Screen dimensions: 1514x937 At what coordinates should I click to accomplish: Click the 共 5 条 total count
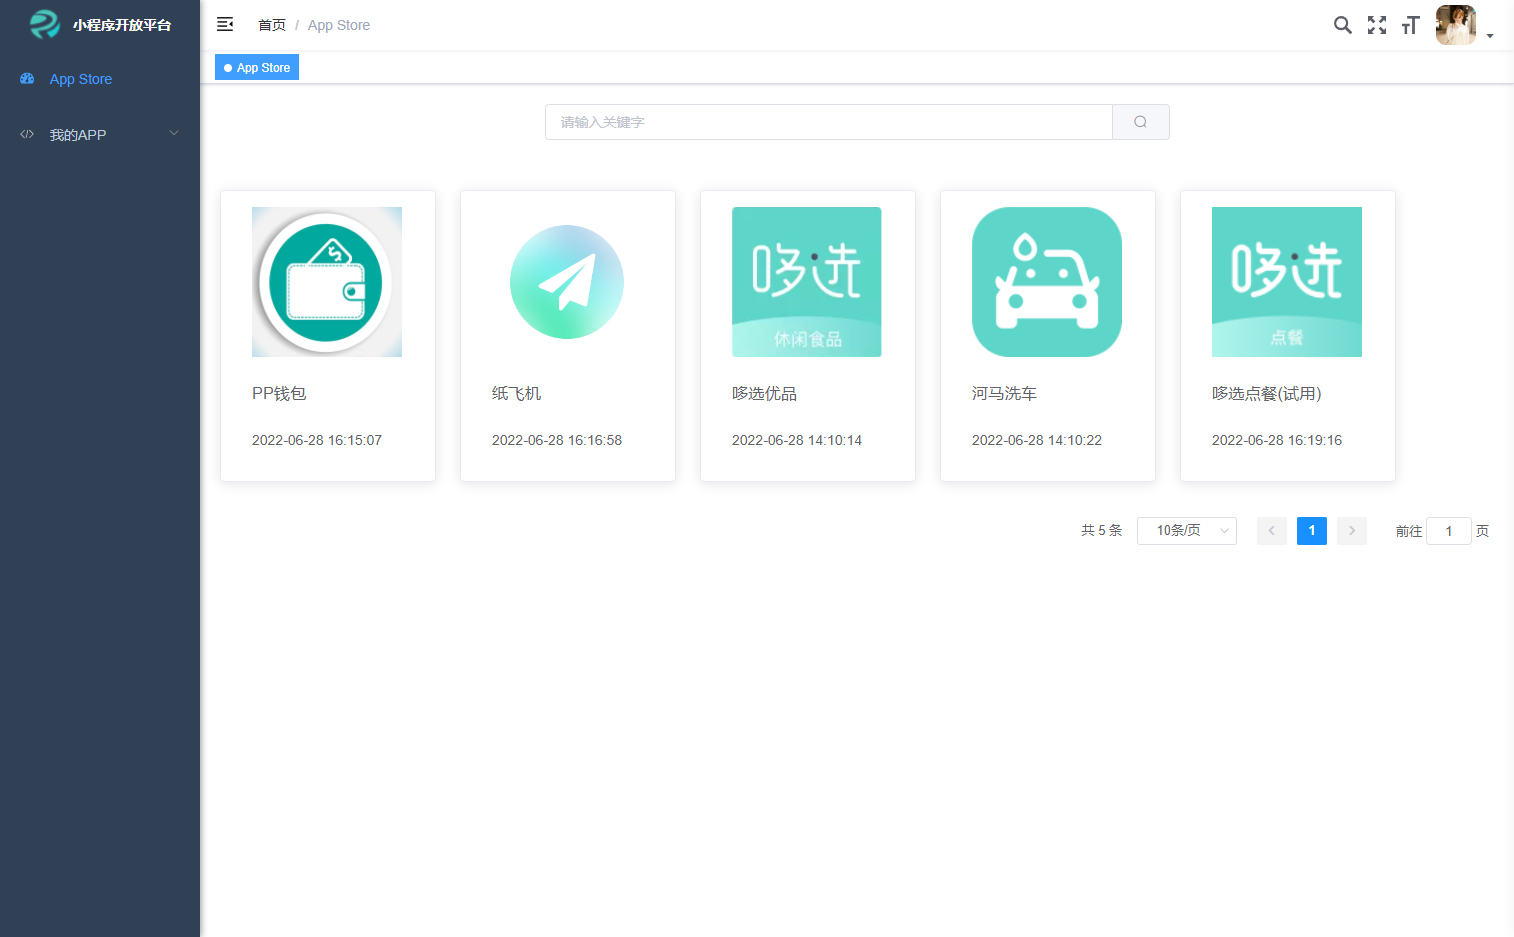(x=1102, y=530)
